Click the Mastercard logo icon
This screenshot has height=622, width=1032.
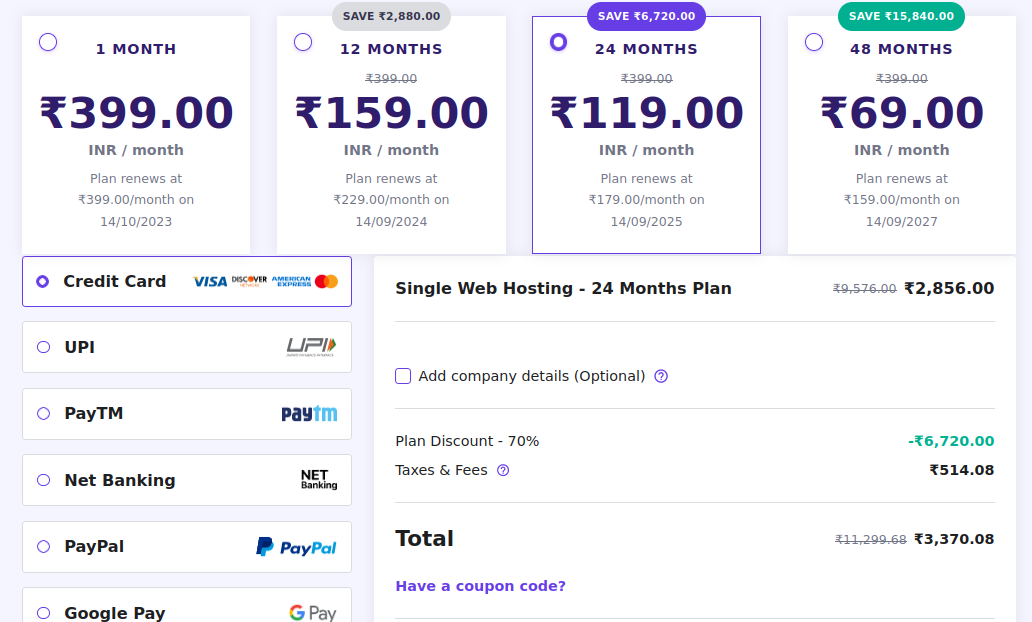pos(326,282)
